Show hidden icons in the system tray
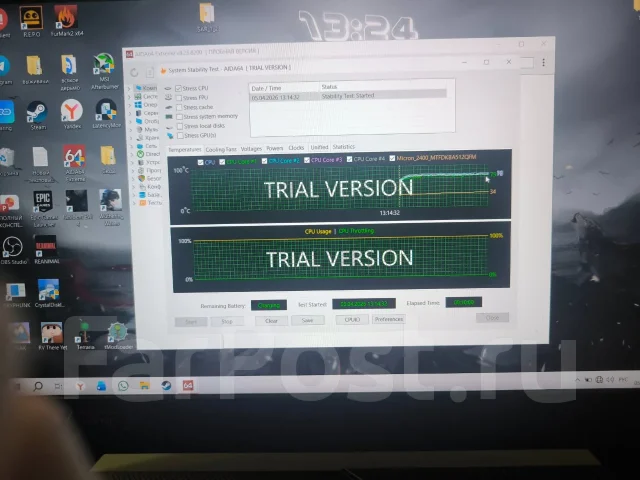Viewport: 640px width, 480px height. [x=577, y=380]
